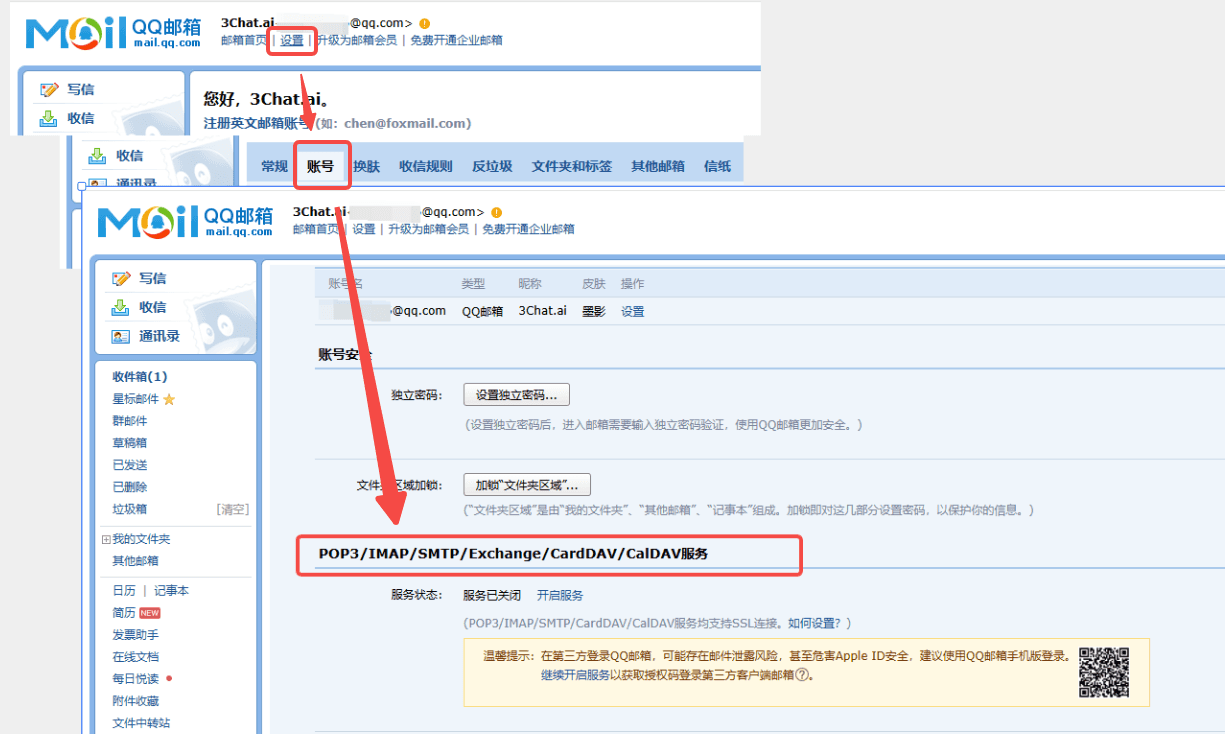
Task: Click the 如何设置? help link
Action: pyautogui.click(x=814, y=623)
